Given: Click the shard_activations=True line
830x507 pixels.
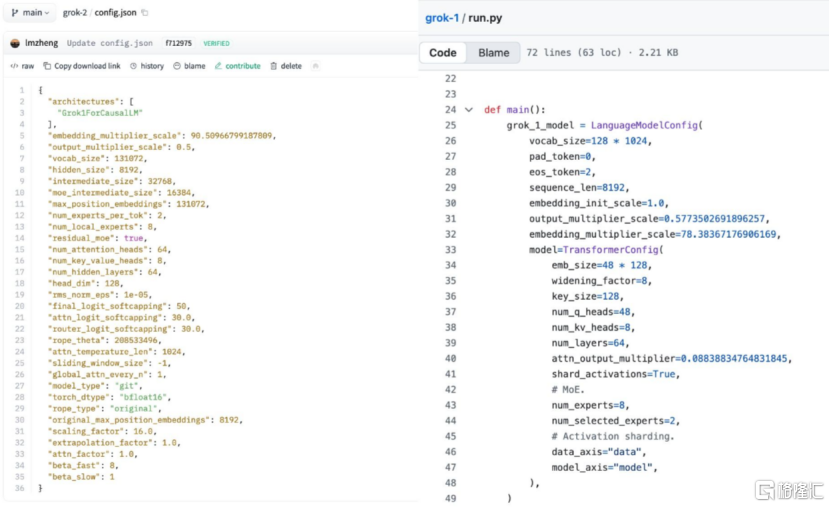Looking at the screenshot, I should 616,374.
